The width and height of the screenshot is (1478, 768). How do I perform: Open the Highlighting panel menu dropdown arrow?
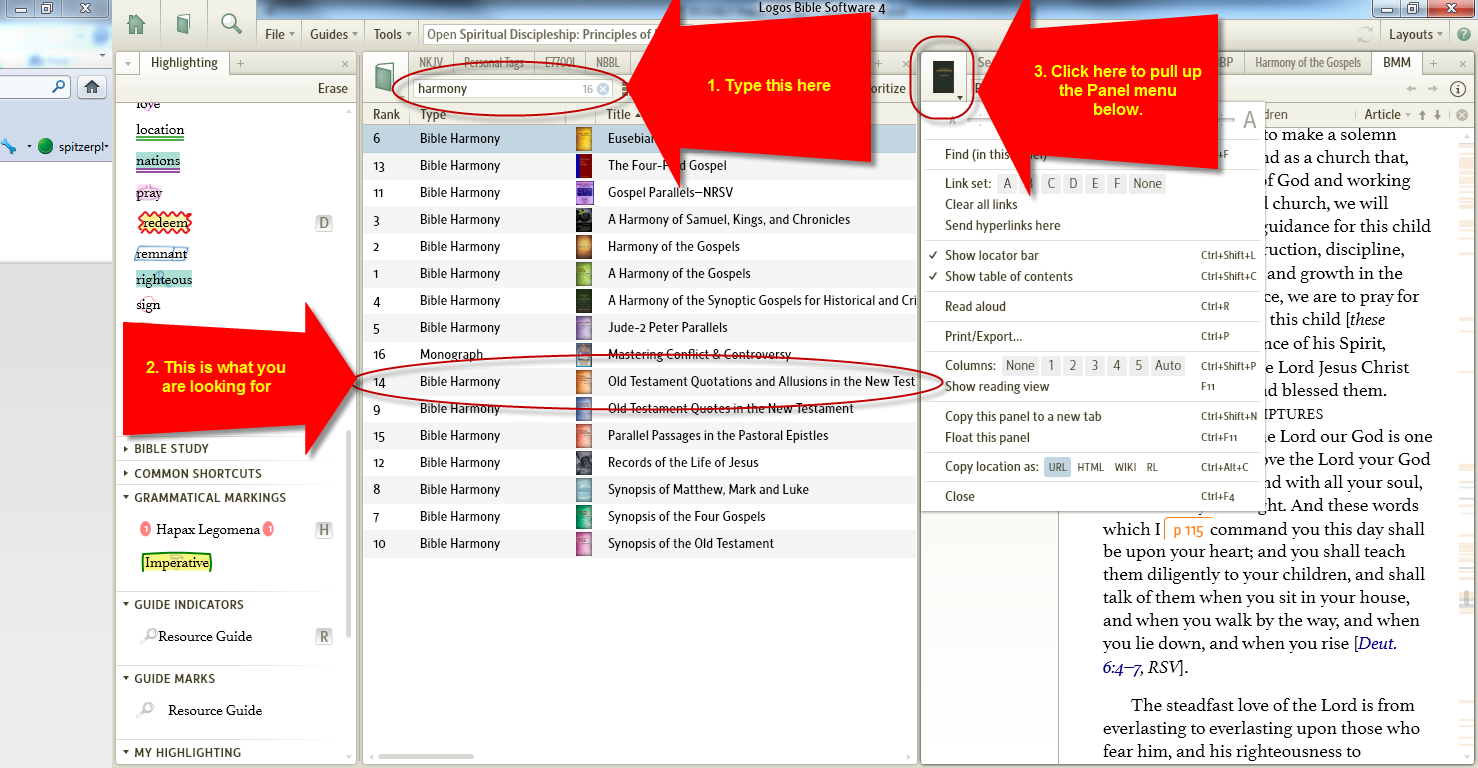pos(127,63)
